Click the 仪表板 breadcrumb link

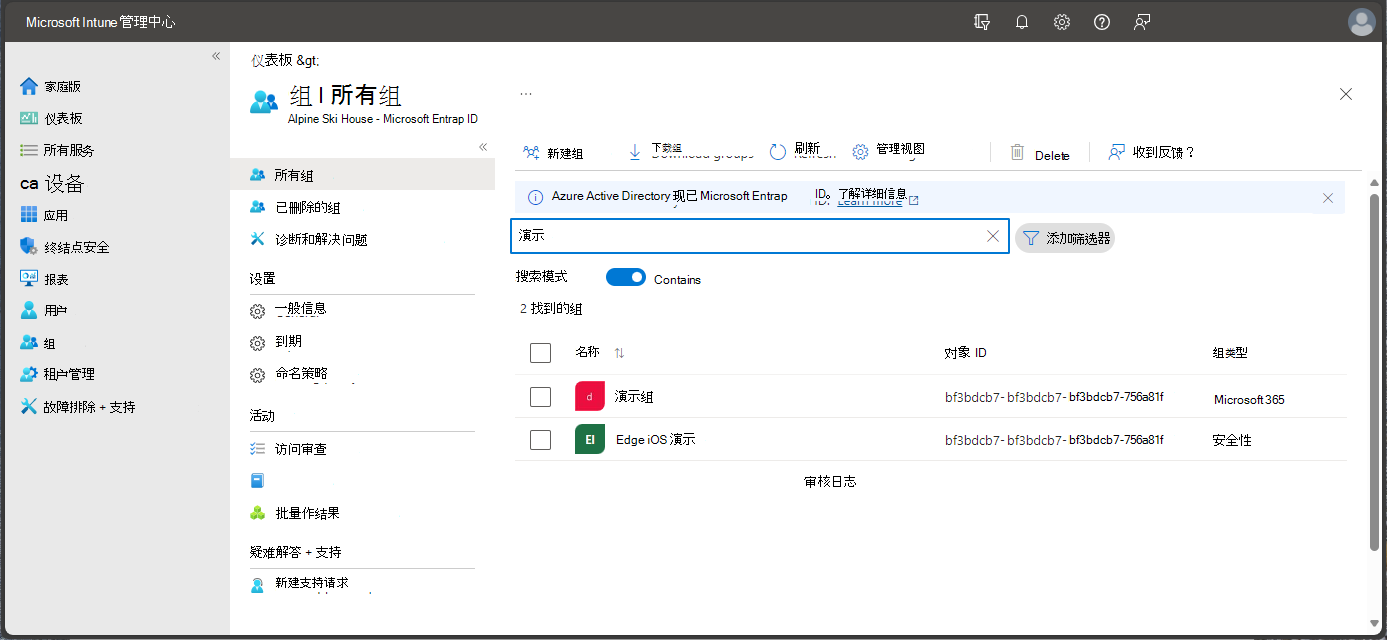tap(272, 60)
